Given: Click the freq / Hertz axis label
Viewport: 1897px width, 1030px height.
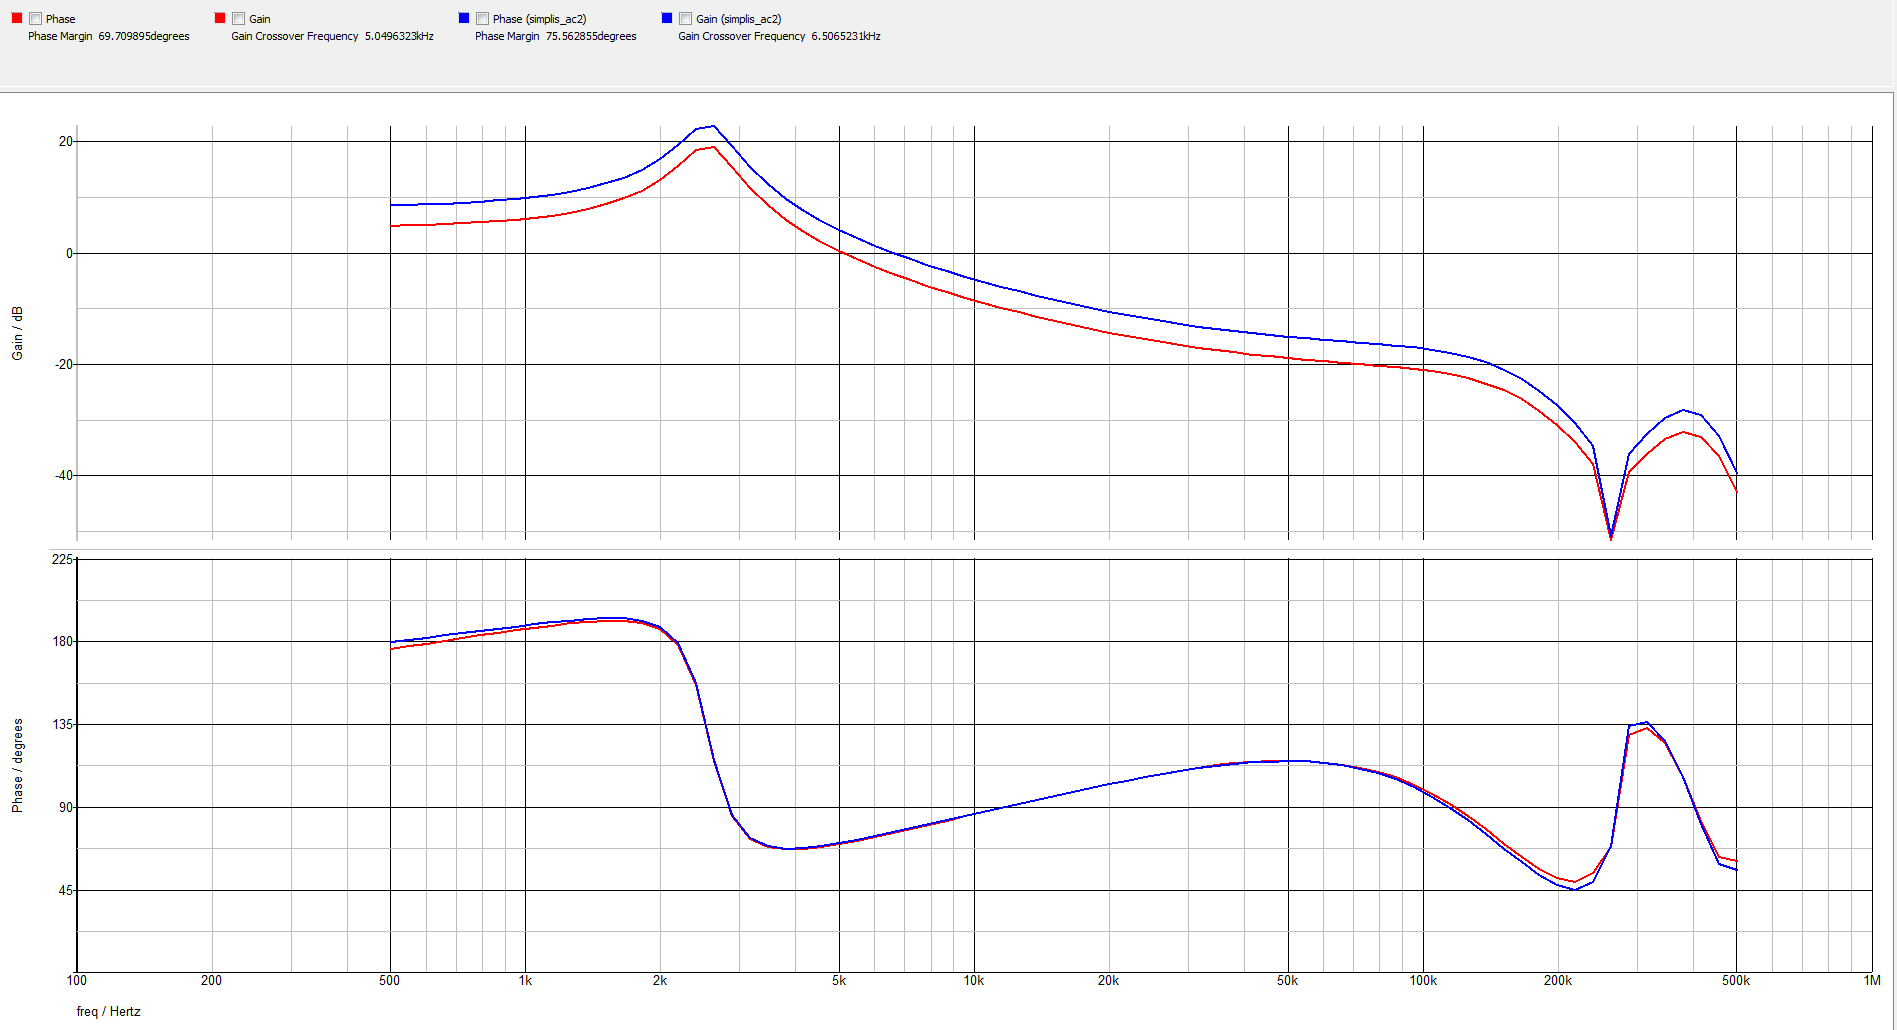Looking at the screenshot, I should (110, 1011).
